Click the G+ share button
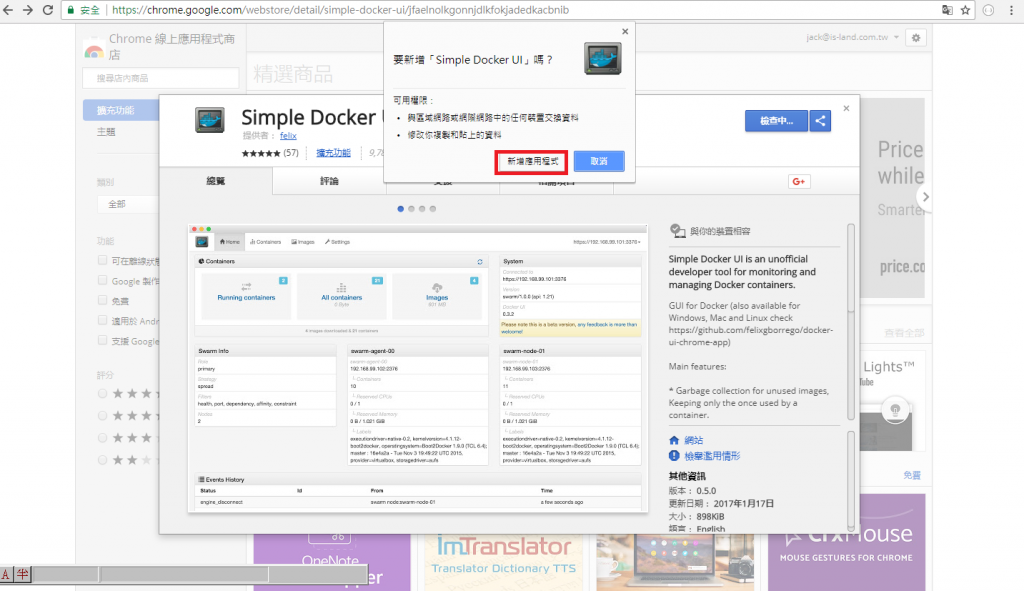Viewport: 1024px width, 591px height. click(799, 182)
